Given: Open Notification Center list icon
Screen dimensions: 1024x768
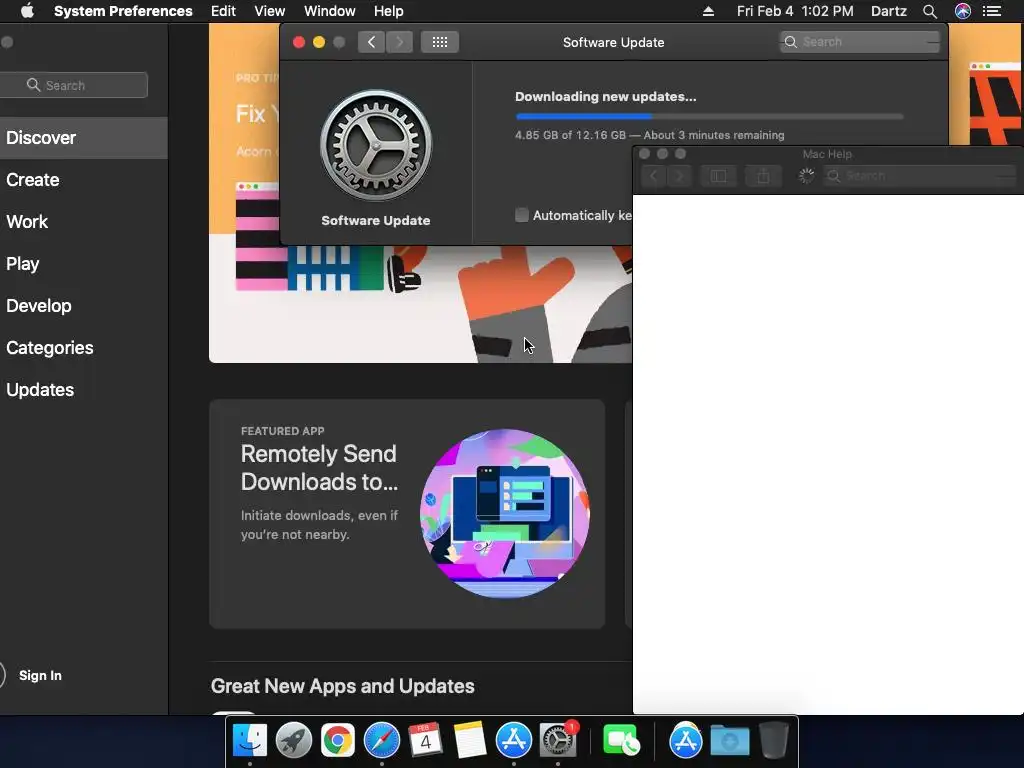Looking at the screenshot, I should (x=992, y=11).
